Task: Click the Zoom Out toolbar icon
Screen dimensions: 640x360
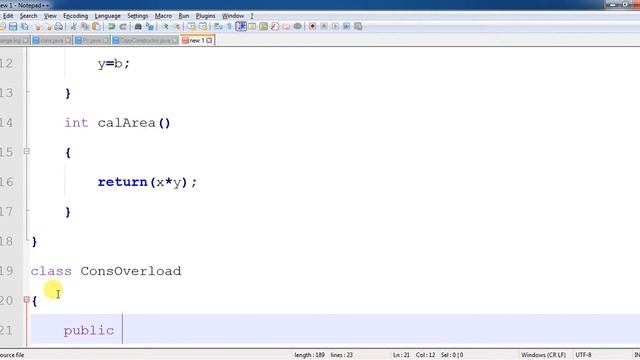Action: [177, 27]
